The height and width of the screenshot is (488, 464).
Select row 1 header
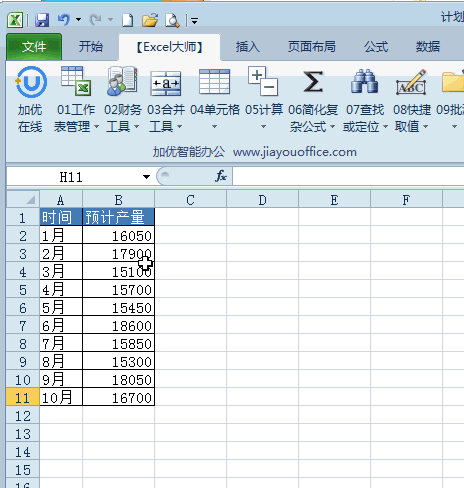[x=23, y=218]
